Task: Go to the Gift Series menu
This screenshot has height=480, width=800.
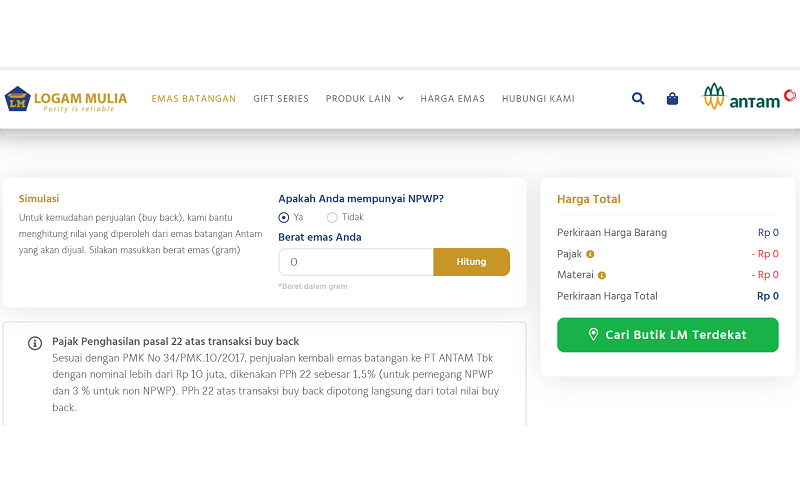Action: (281, 99)
